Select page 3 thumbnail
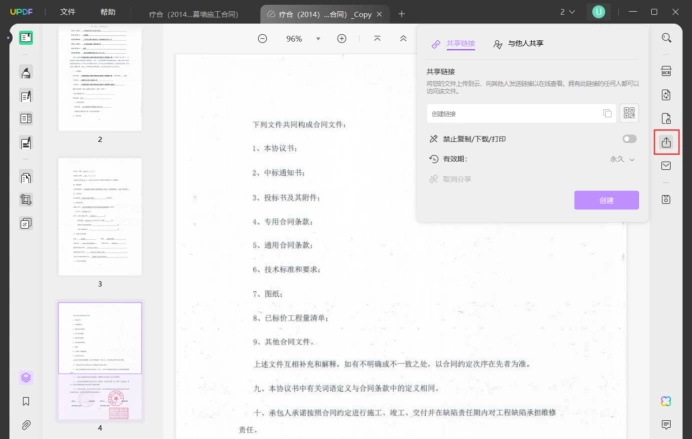 tap(100, 217)
